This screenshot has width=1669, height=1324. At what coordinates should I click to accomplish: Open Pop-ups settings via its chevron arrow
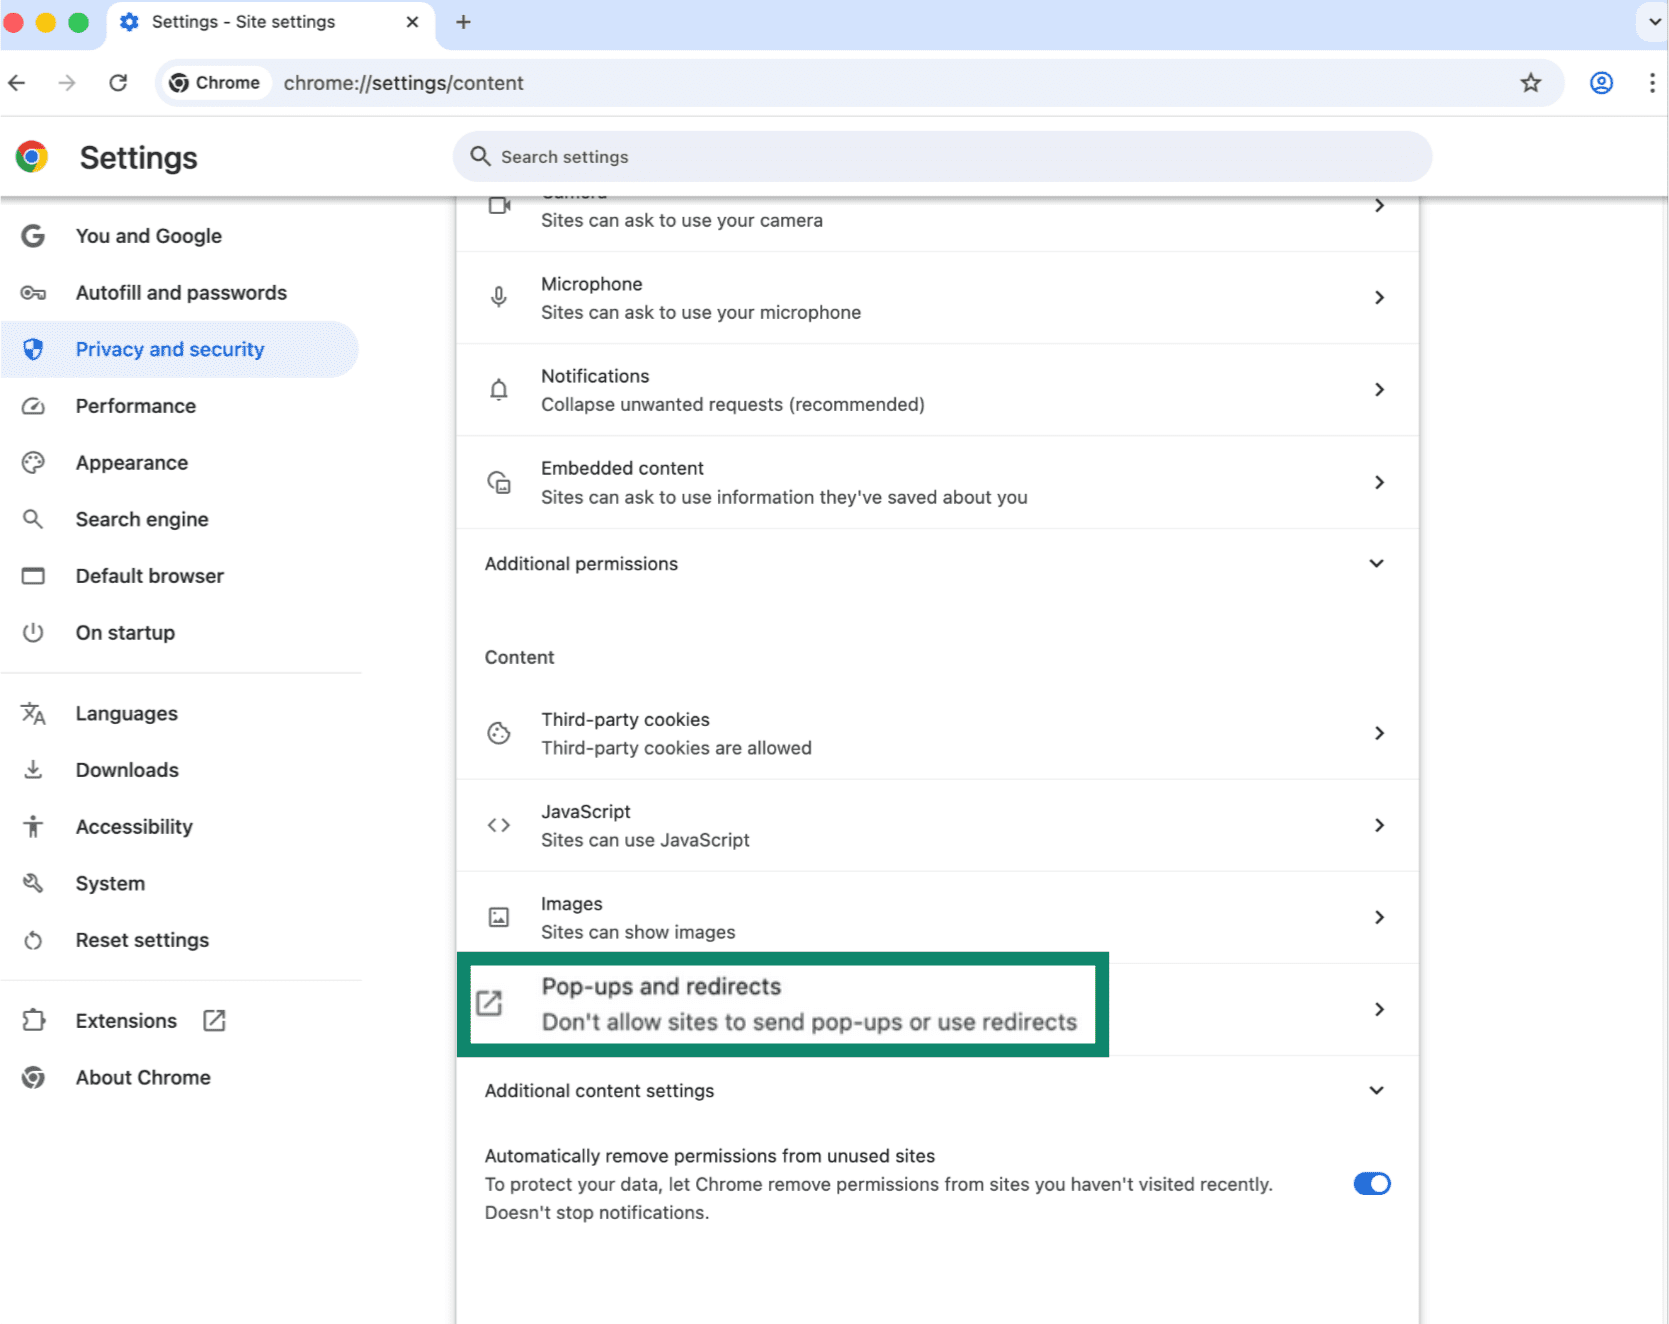(x=1379, y=1009)
